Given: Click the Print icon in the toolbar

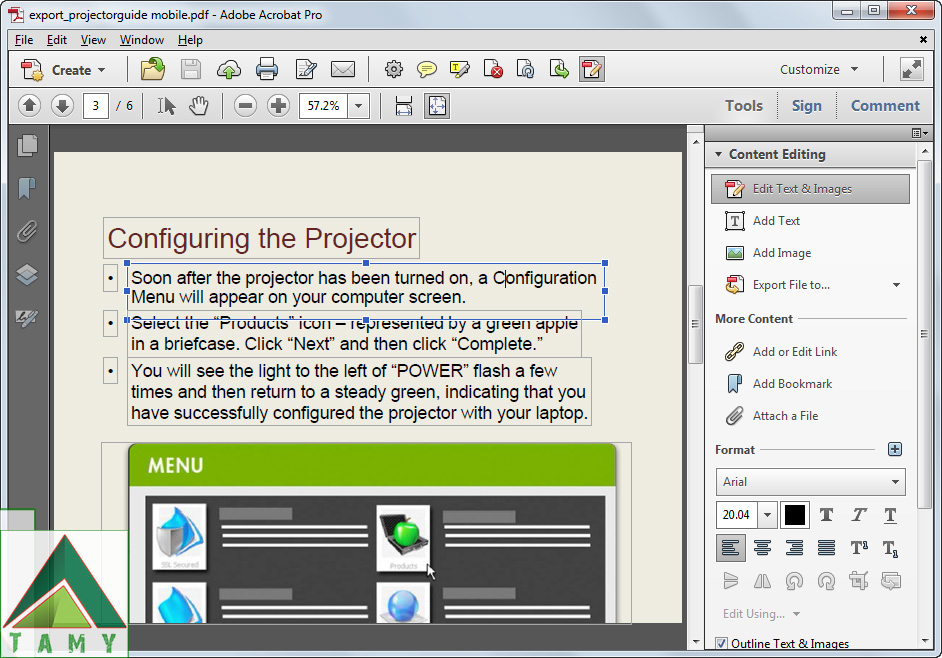Looking at the screenshot, I should [x=267, y=69].
